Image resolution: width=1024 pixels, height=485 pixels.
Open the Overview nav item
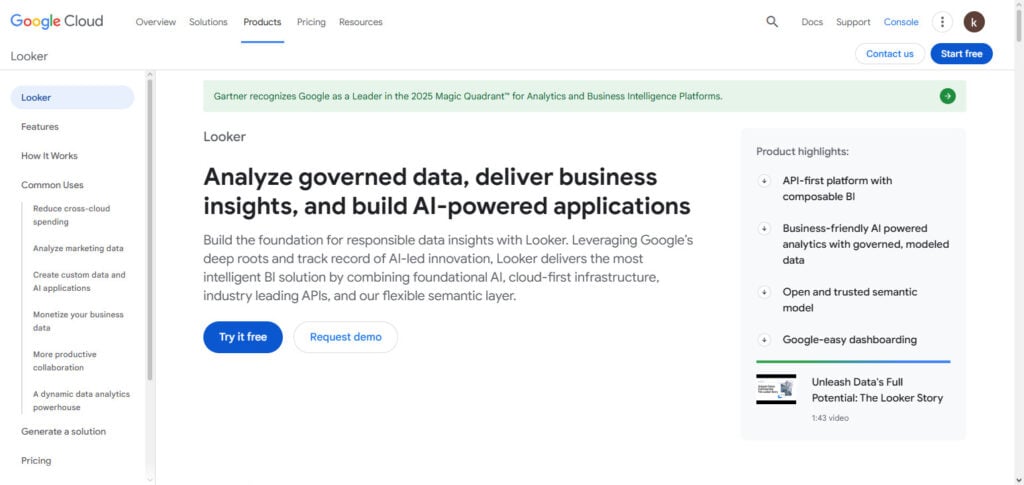(x=155, y=22)
